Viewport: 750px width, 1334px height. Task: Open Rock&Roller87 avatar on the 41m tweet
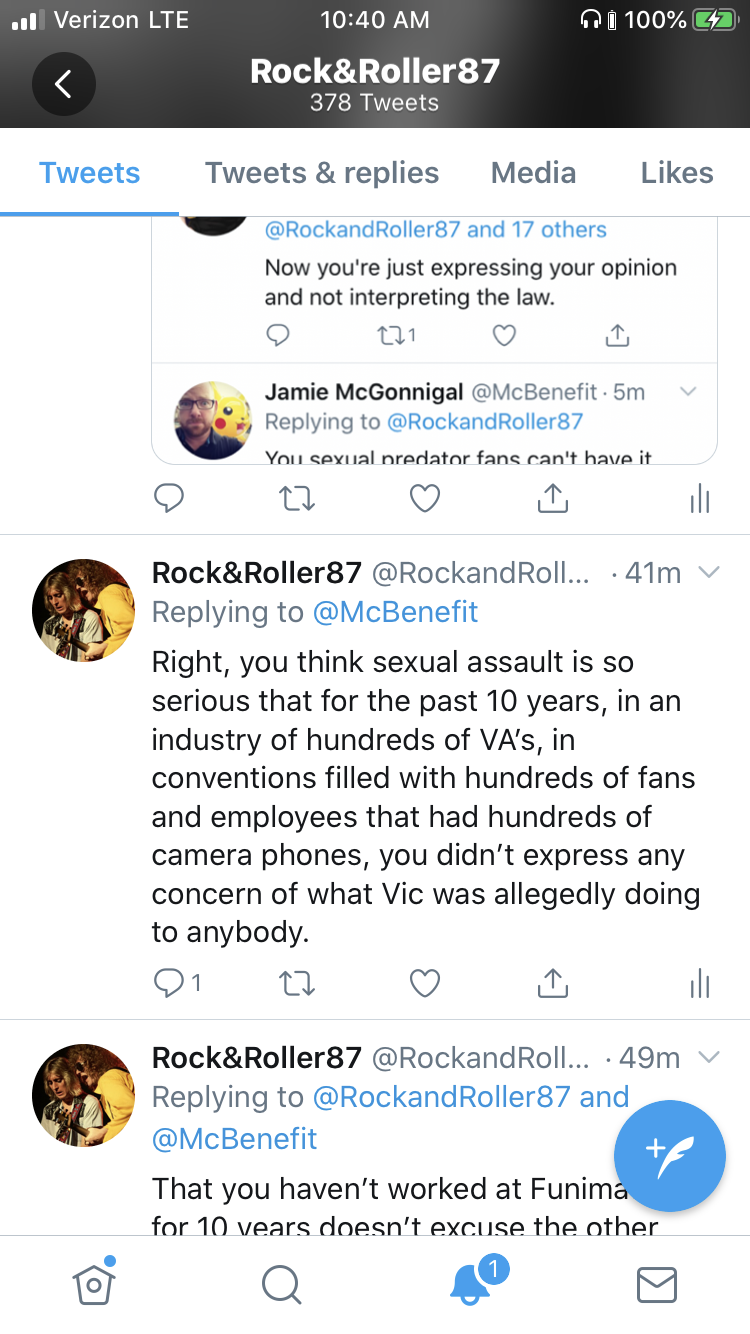tap(83, 610)
